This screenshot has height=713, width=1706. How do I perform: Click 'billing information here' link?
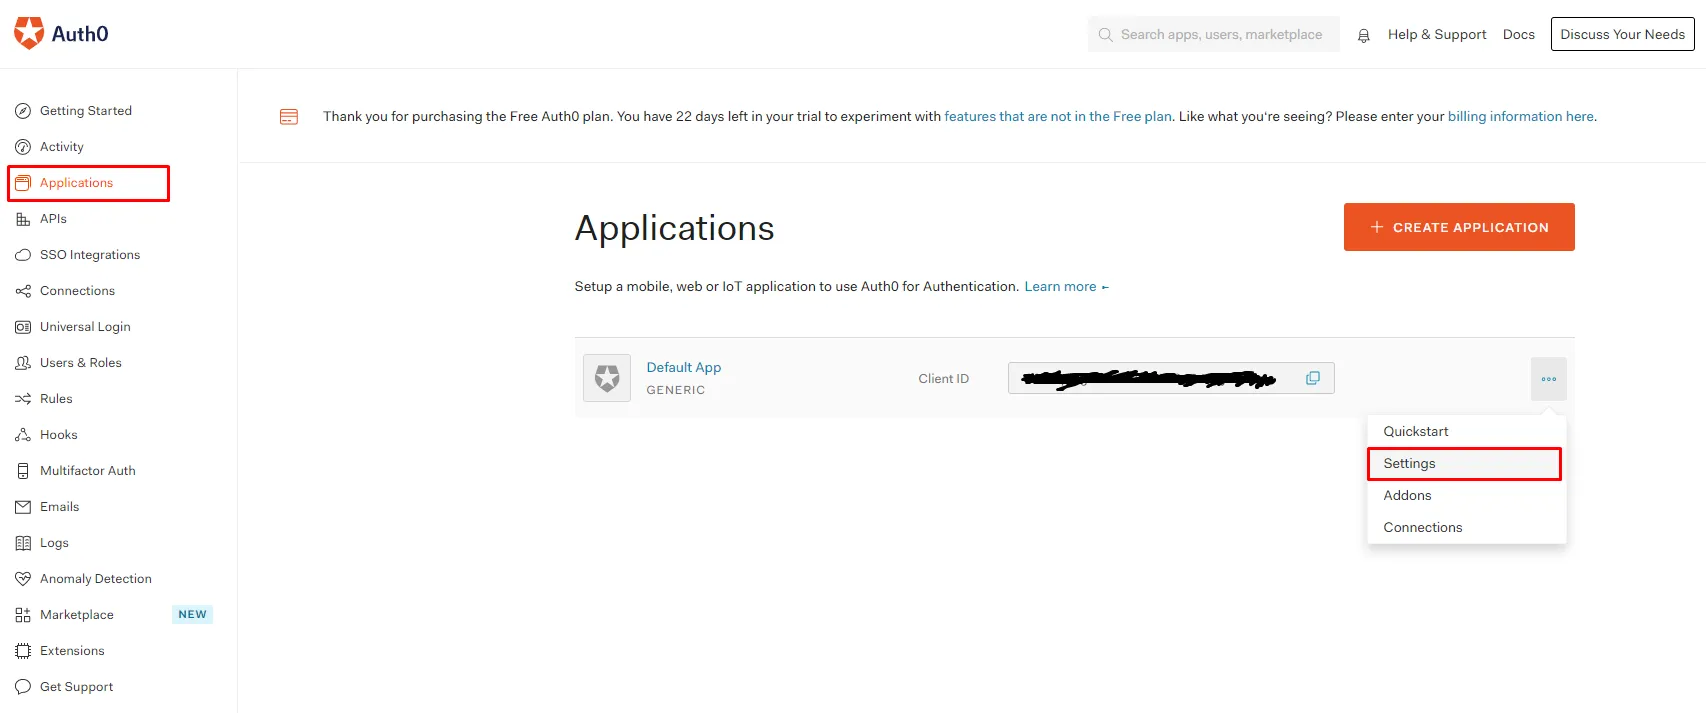(x=1521, y=117)
